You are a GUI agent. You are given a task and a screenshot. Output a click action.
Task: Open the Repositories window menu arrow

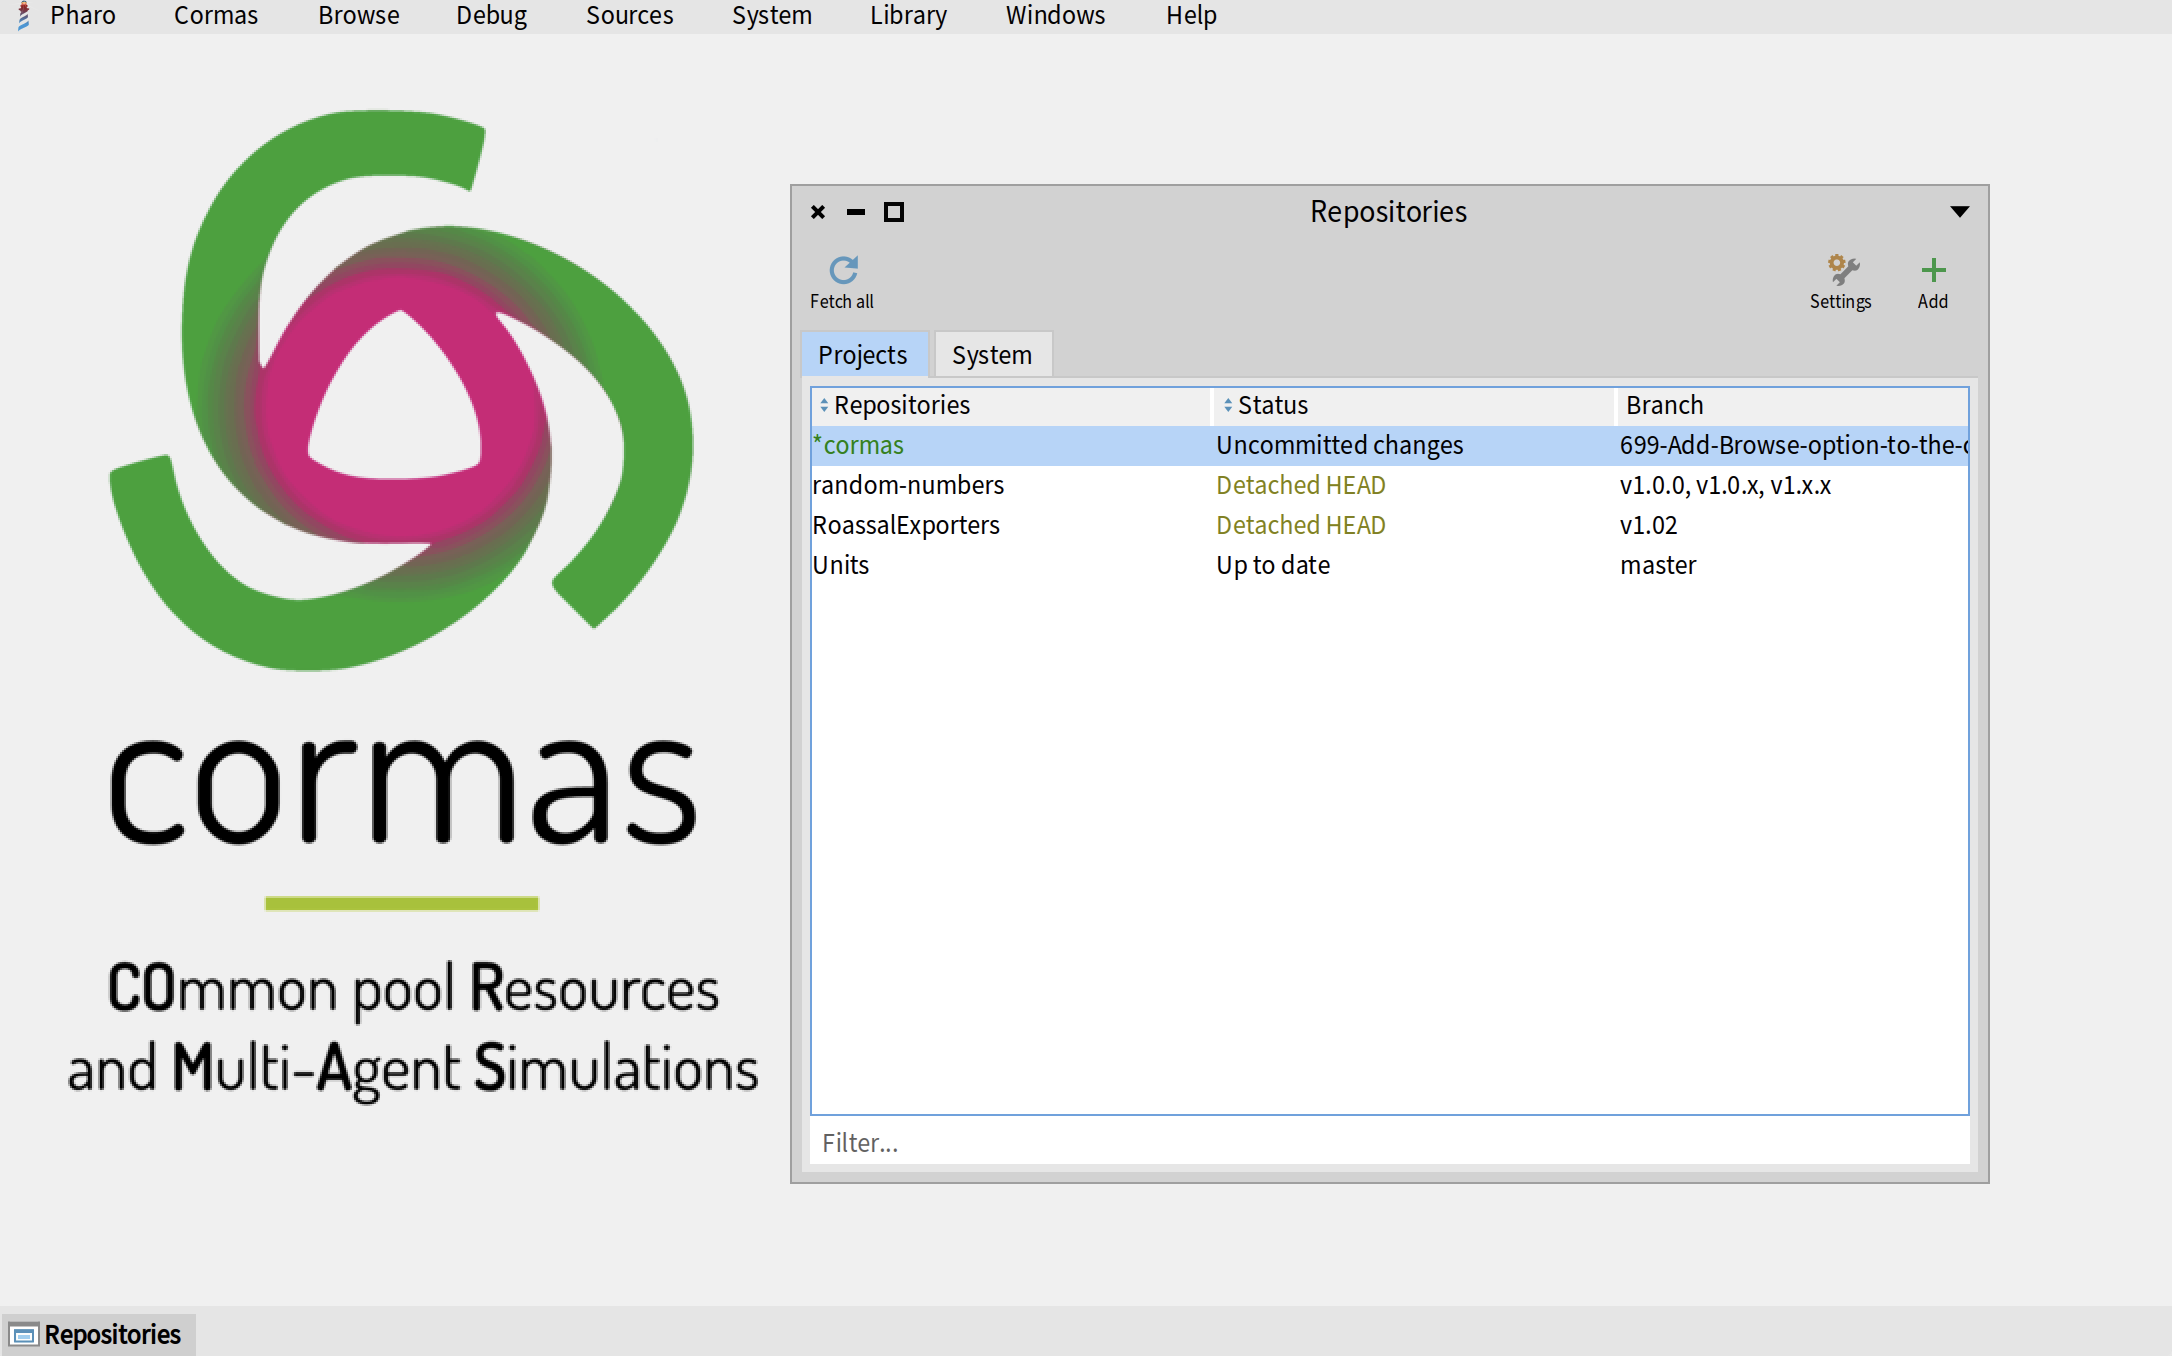tap(1959, 212)
